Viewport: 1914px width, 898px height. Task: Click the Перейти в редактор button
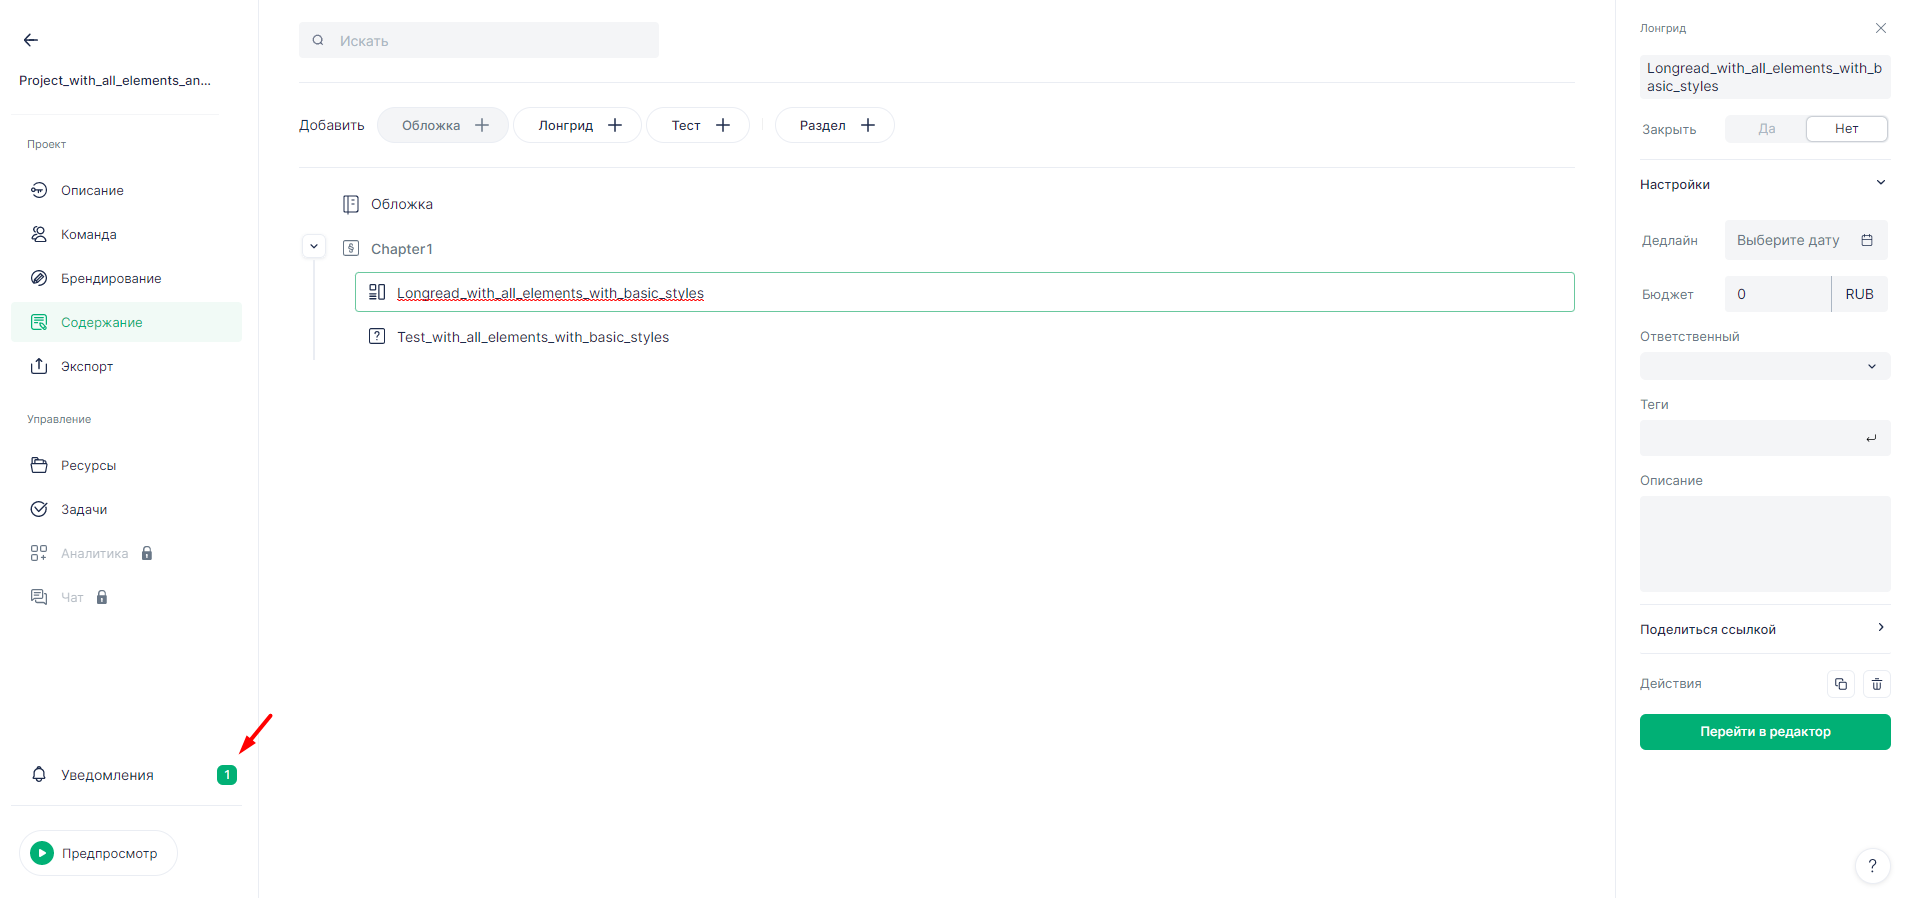(1764, 732)
